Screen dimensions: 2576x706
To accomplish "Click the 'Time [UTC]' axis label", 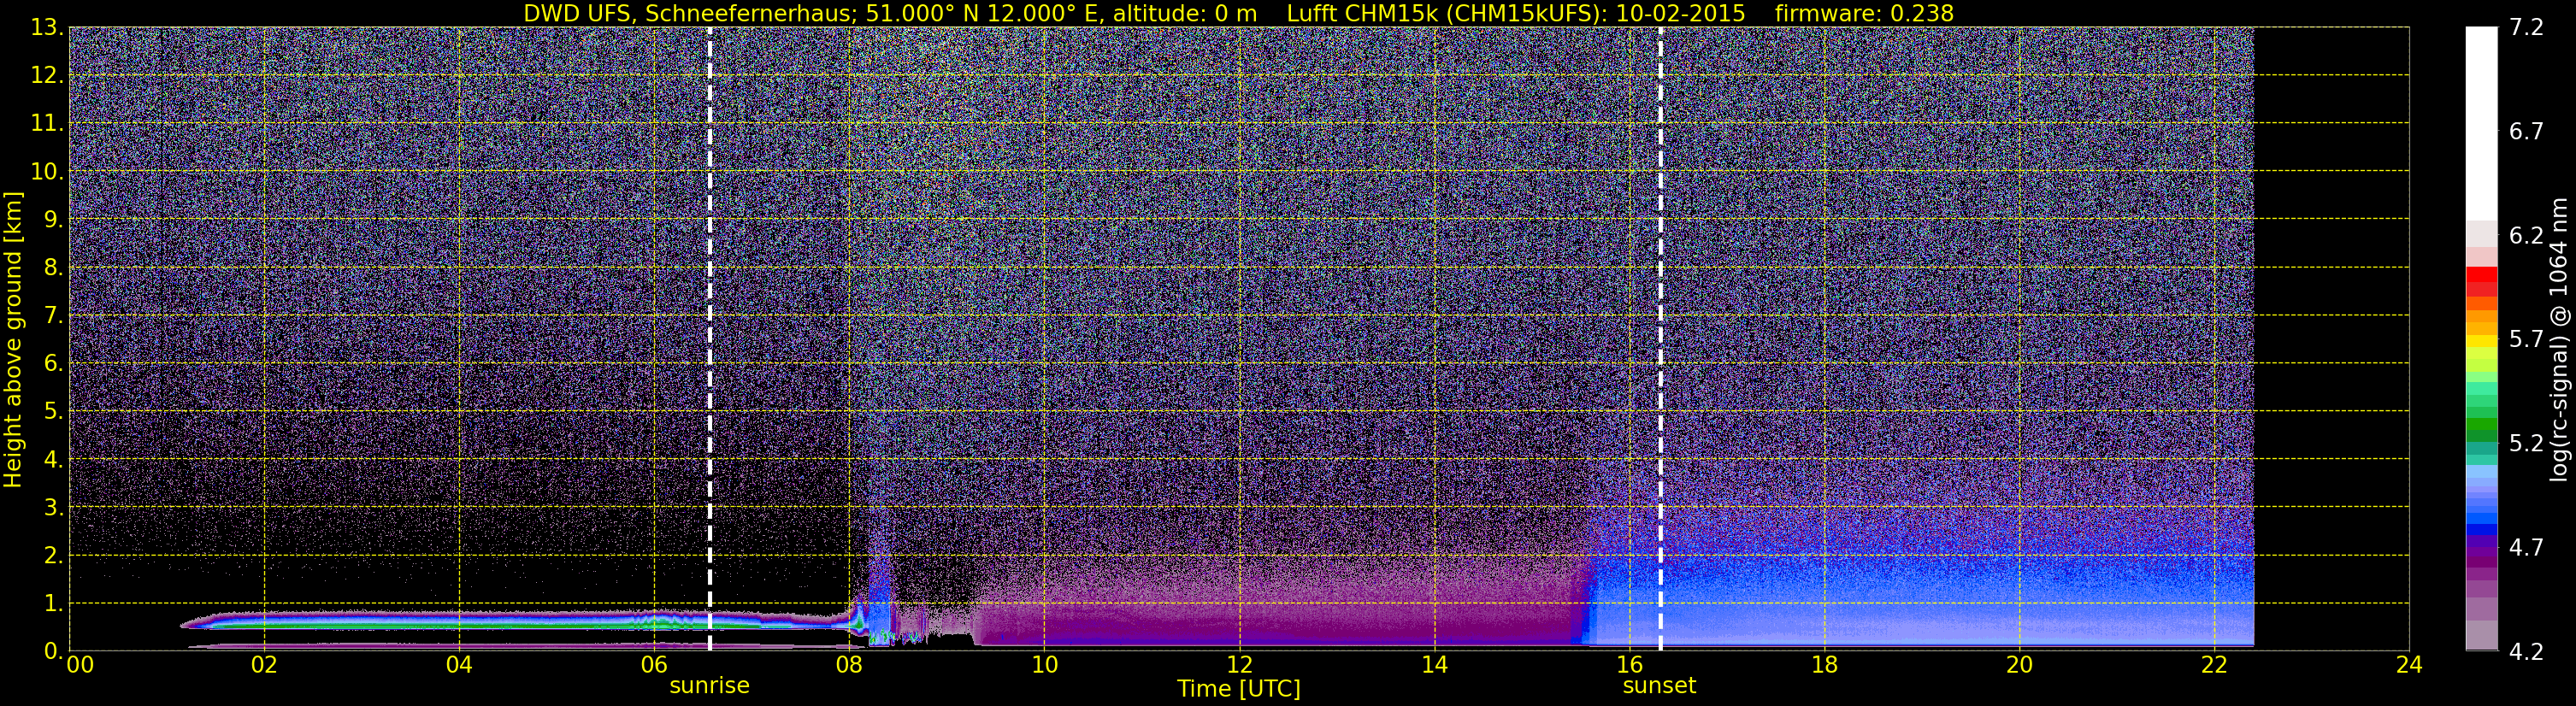I will (x=1239, y=689).
